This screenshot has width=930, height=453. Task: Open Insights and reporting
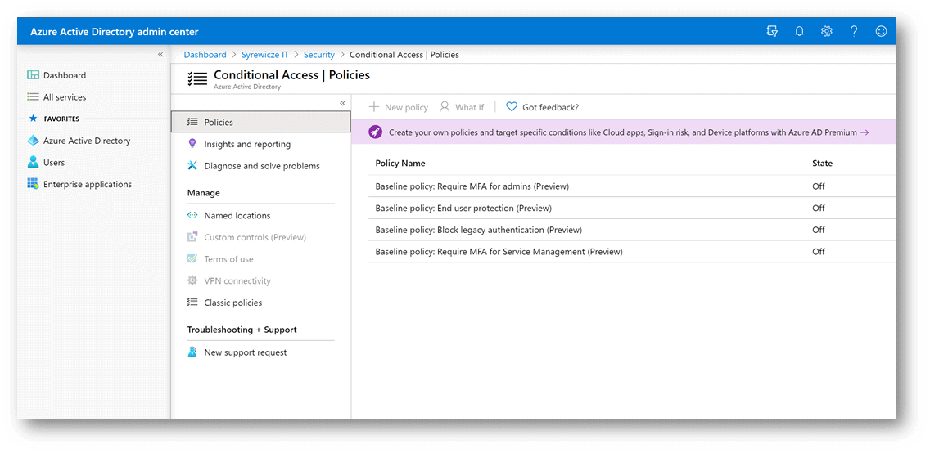coord(247,144)
